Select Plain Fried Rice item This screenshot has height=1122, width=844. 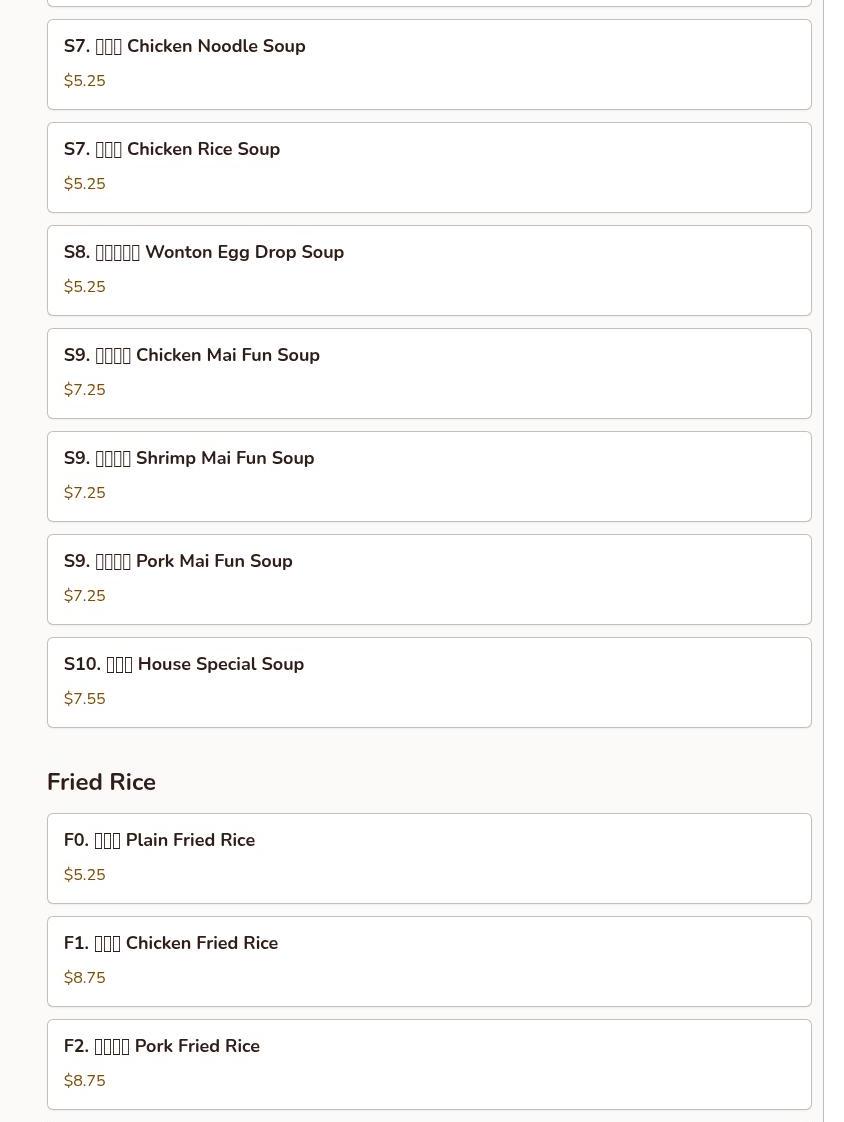pyautogui.click(x=429, y=858)
